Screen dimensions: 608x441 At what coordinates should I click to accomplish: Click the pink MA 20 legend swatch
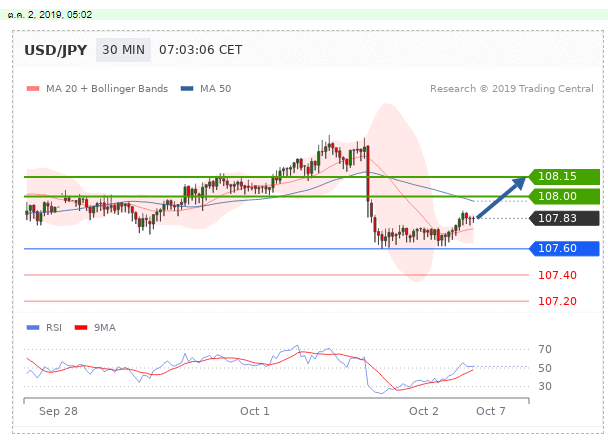pyautogui.click(x=33, y=88)
